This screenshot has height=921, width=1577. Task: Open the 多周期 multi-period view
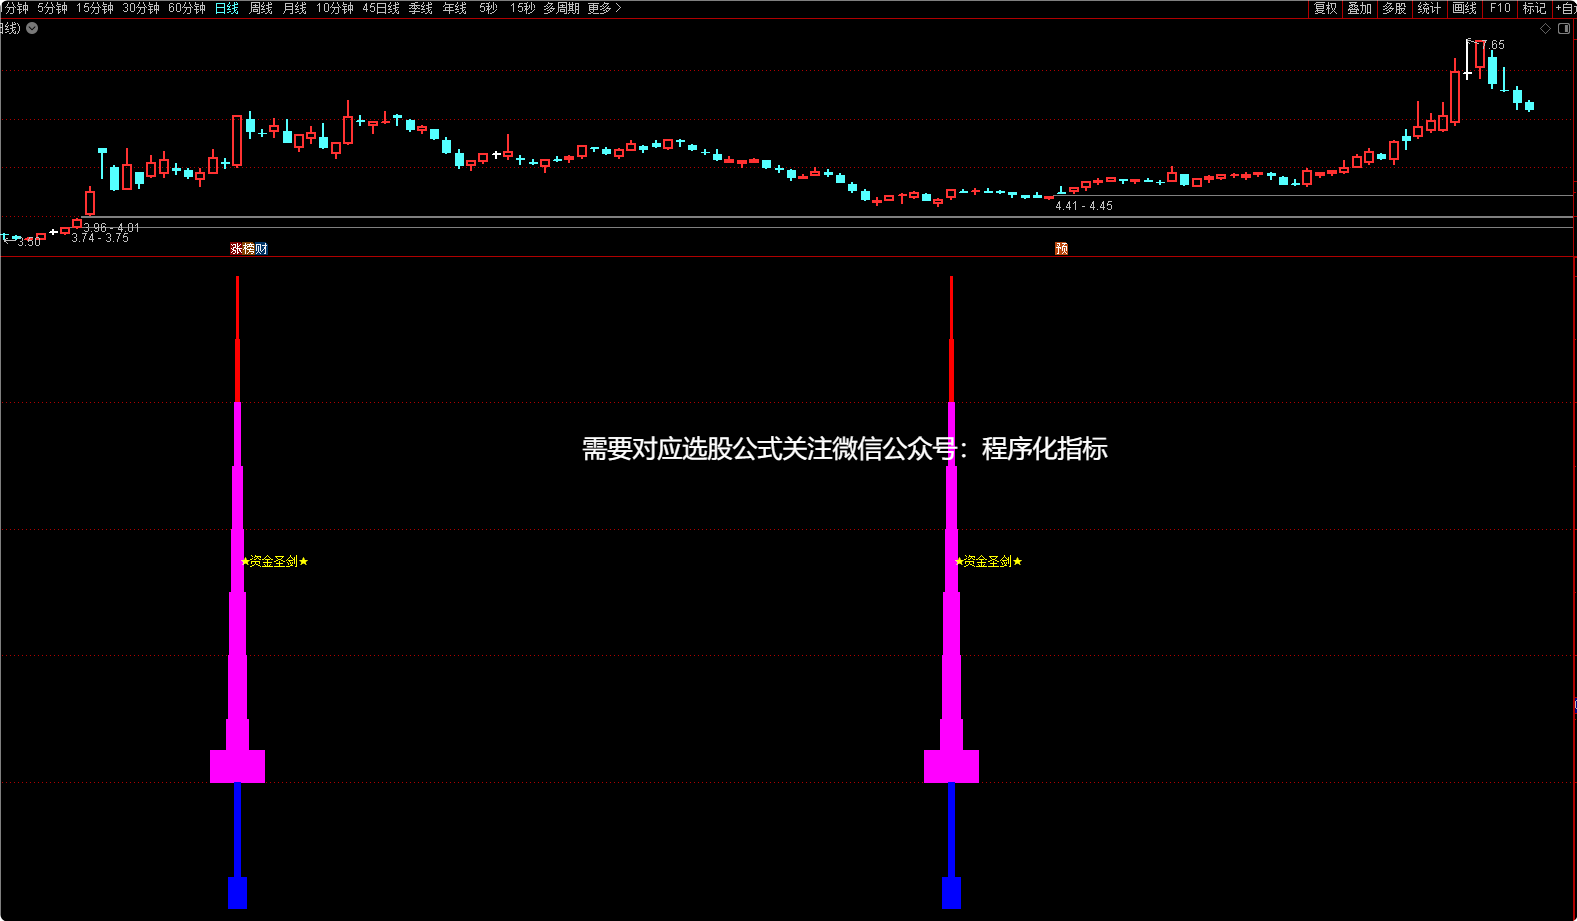click(x=561, y=8)
